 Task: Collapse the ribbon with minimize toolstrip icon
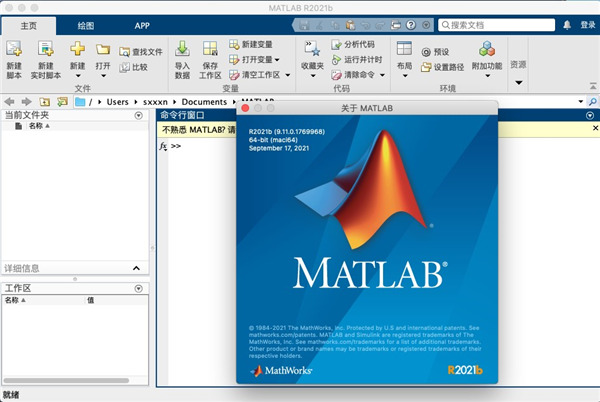click(593, 86)
